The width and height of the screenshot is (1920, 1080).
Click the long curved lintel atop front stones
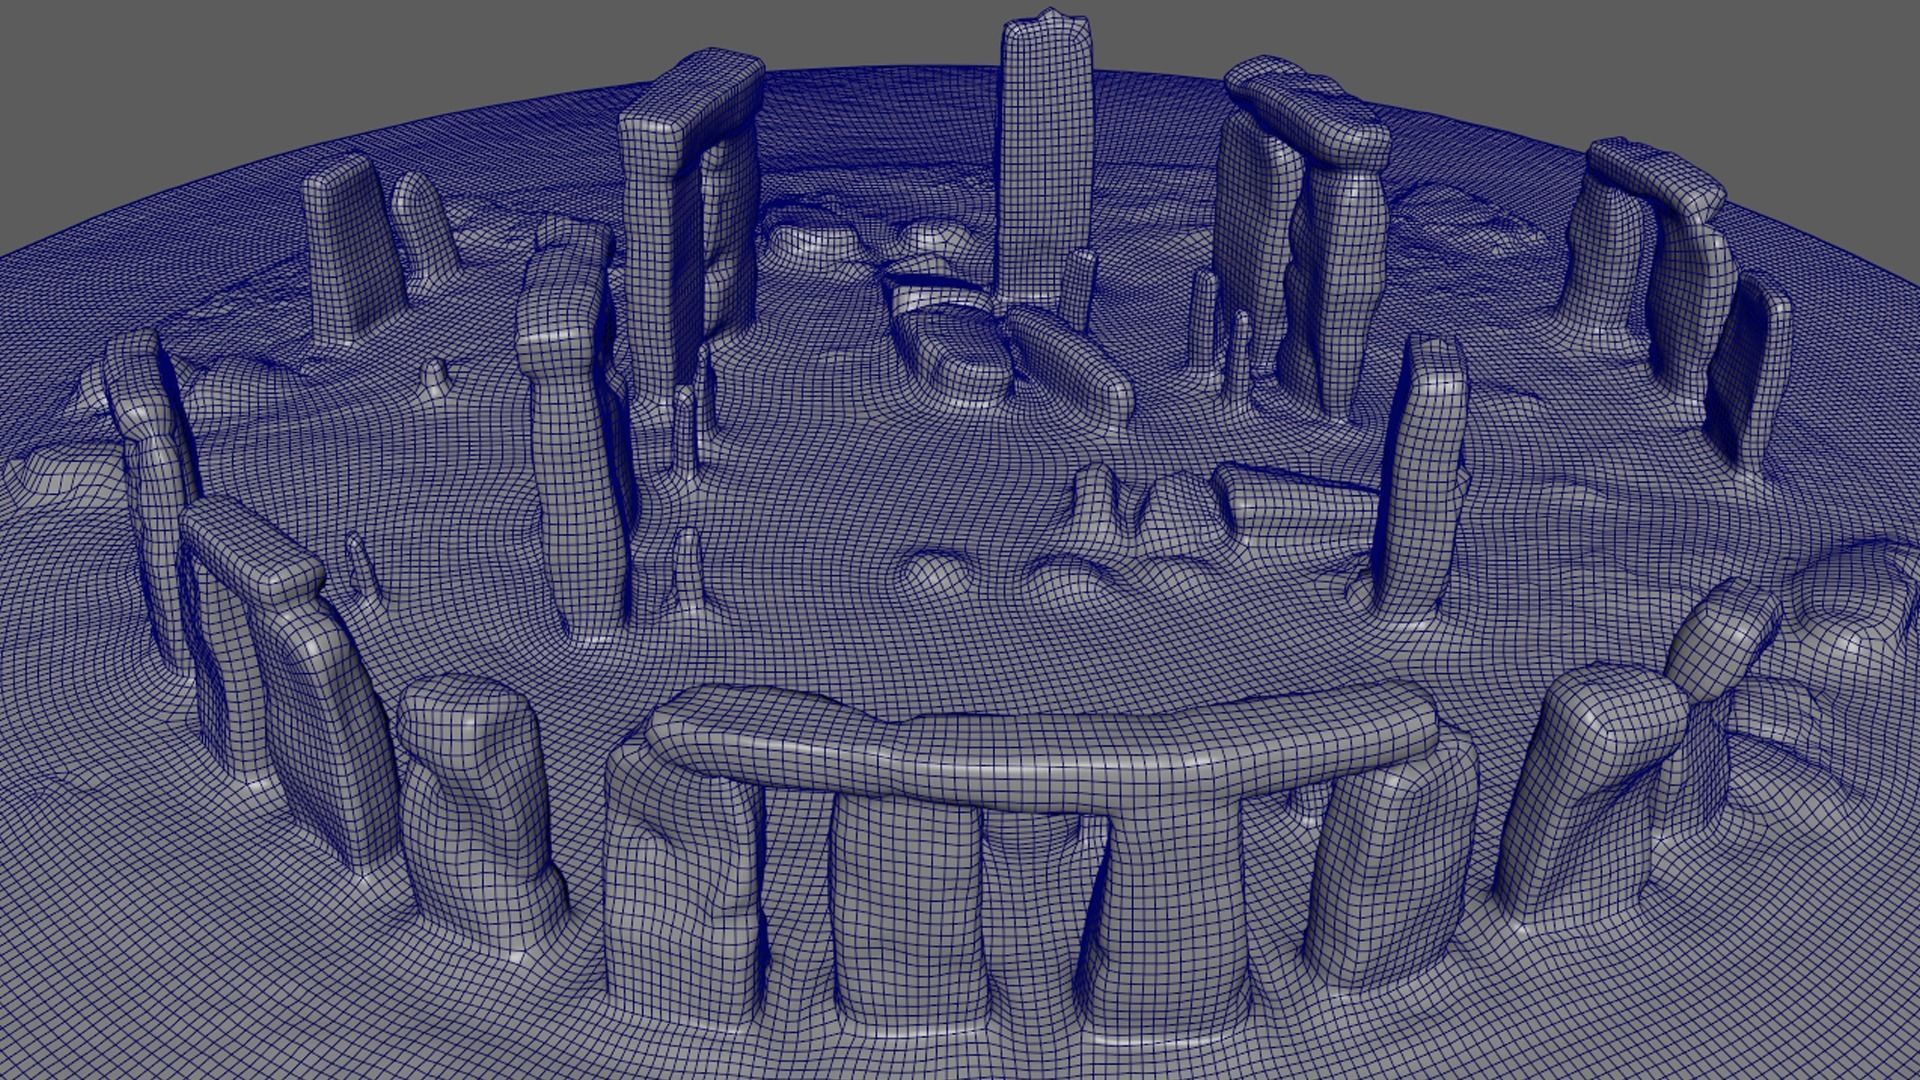[x=1042, y=750]
